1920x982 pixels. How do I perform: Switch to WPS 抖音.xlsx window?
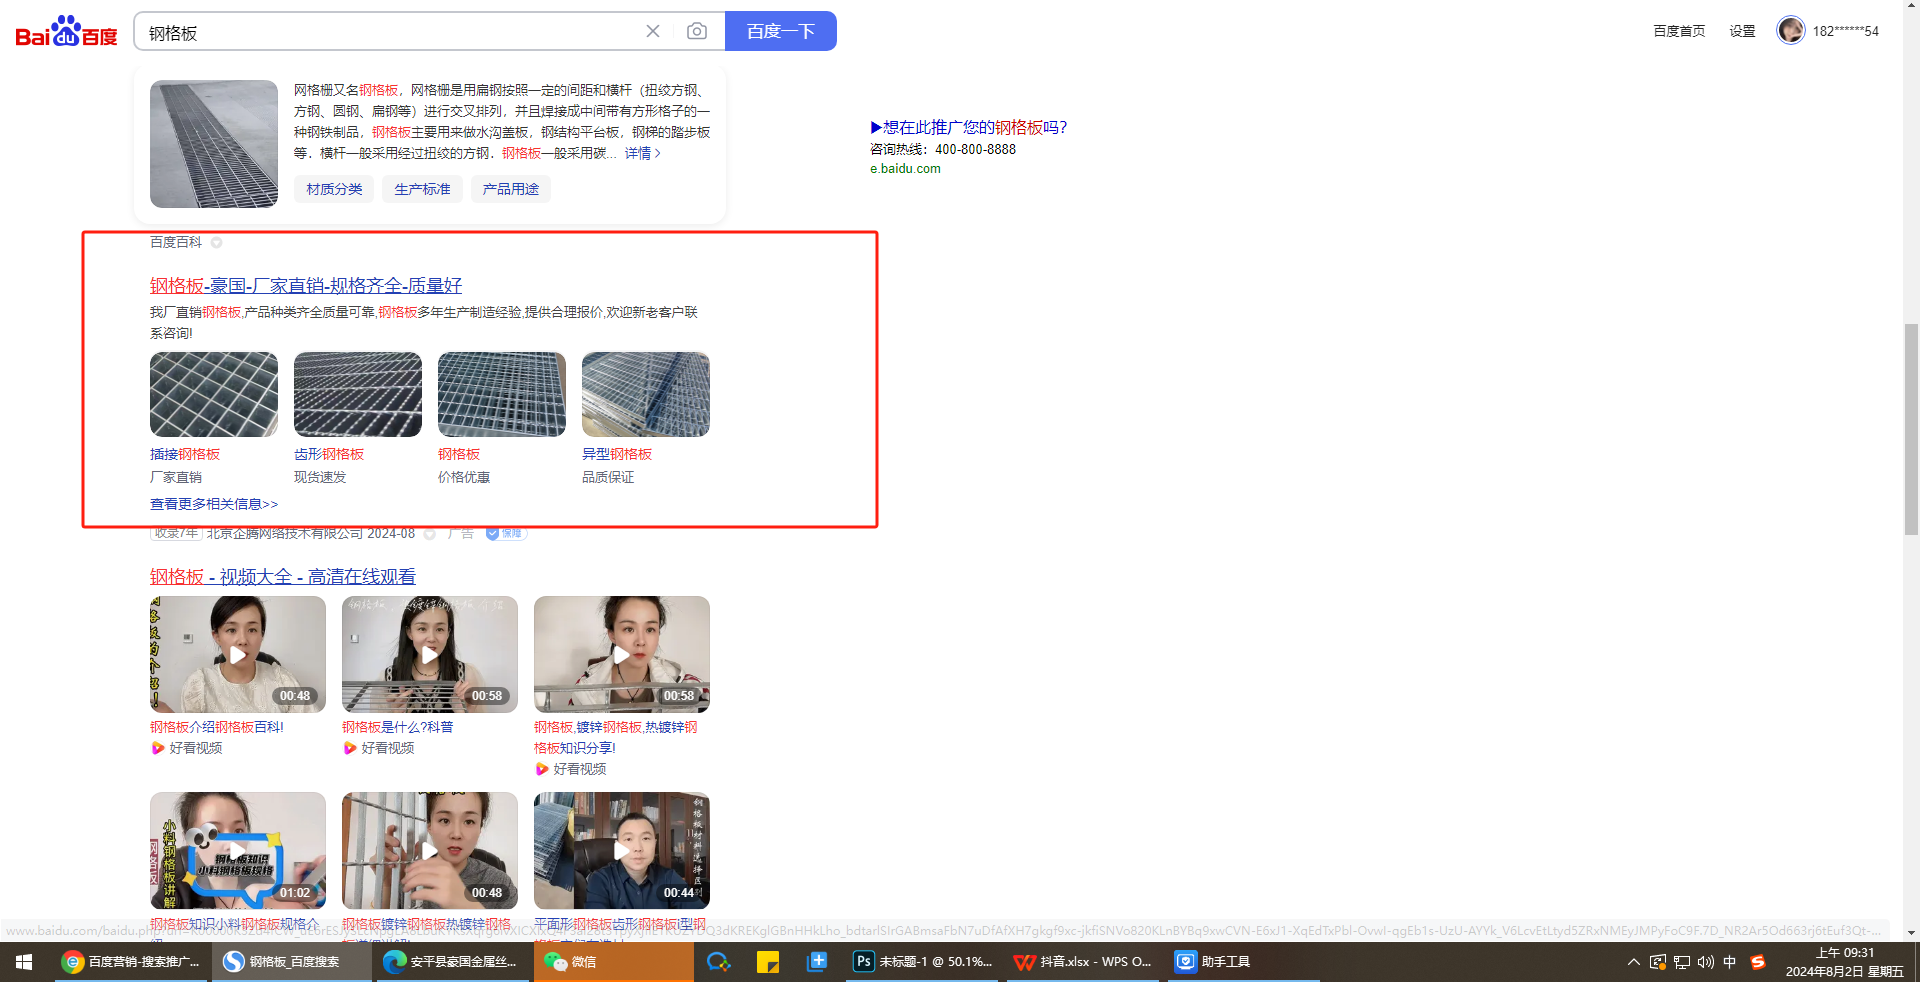pos(1083,962)
